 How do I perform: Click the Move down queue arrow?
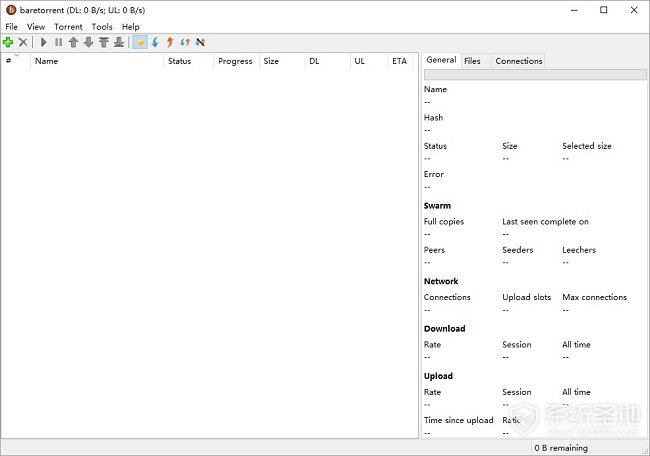(88, 42)
